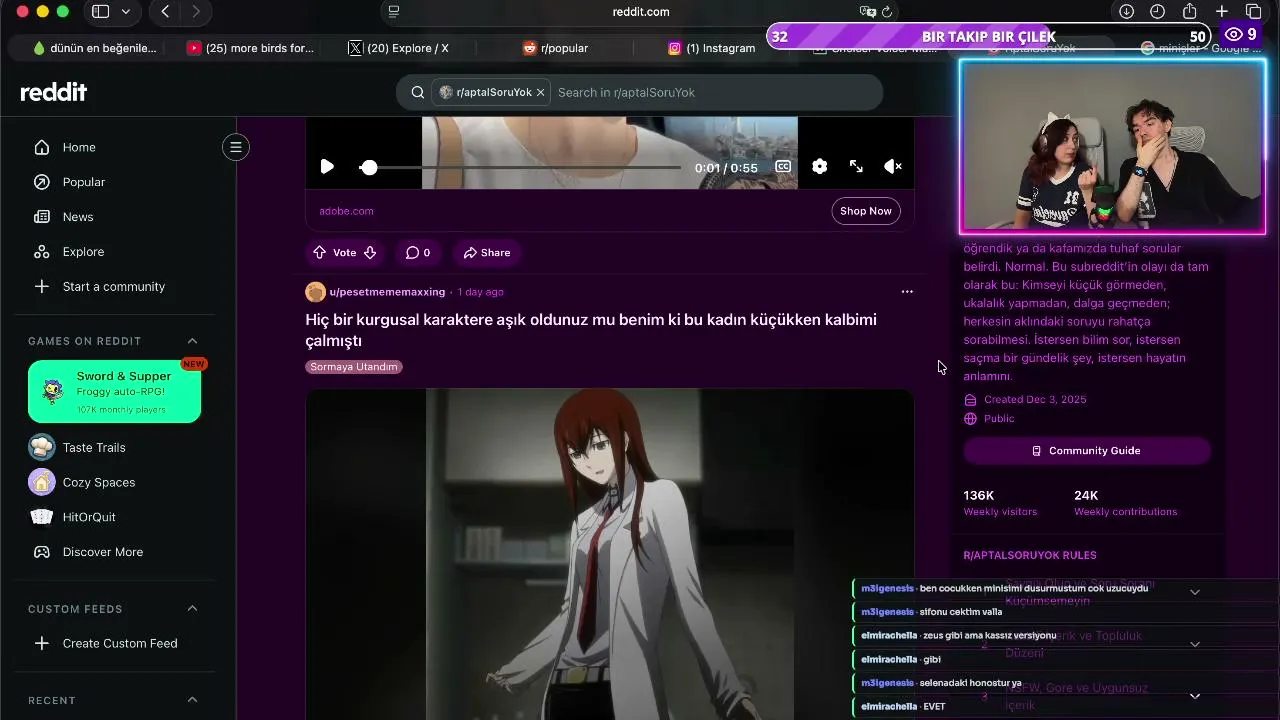
Task: Switch to (1) Instagram tab
Action: tap(712, 48)
